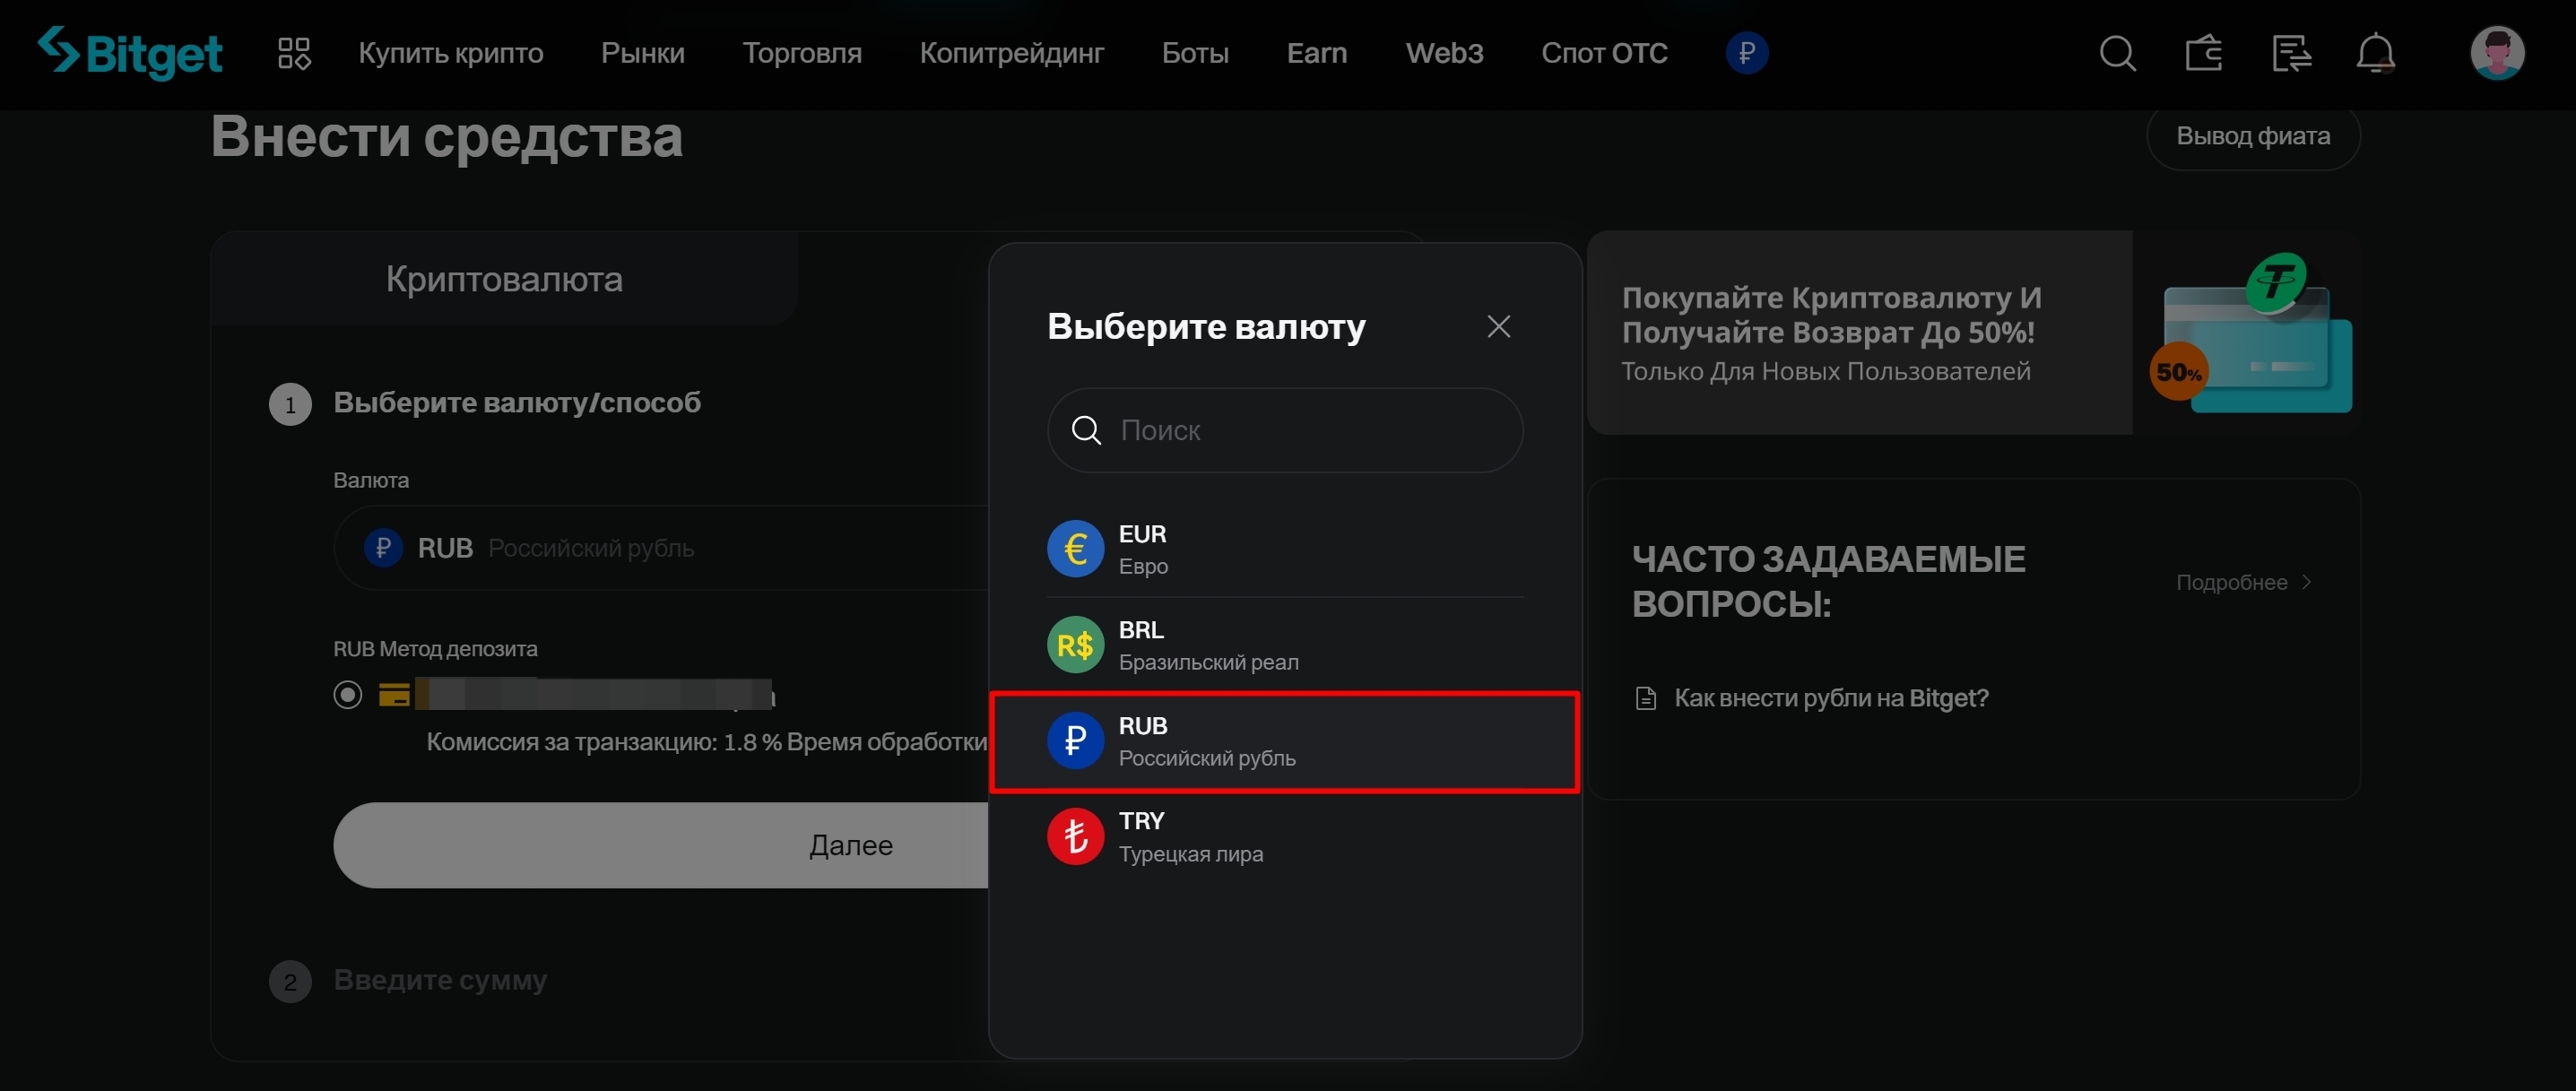Open Боты menu

tap(1195, 53)
